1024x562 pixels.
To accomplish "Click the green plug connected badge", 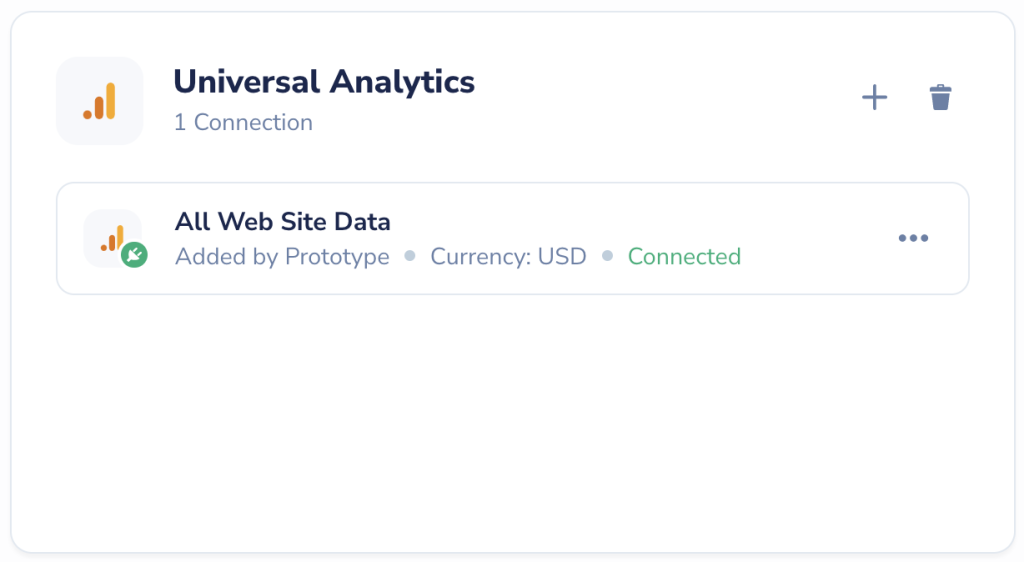I will (135, 255).
